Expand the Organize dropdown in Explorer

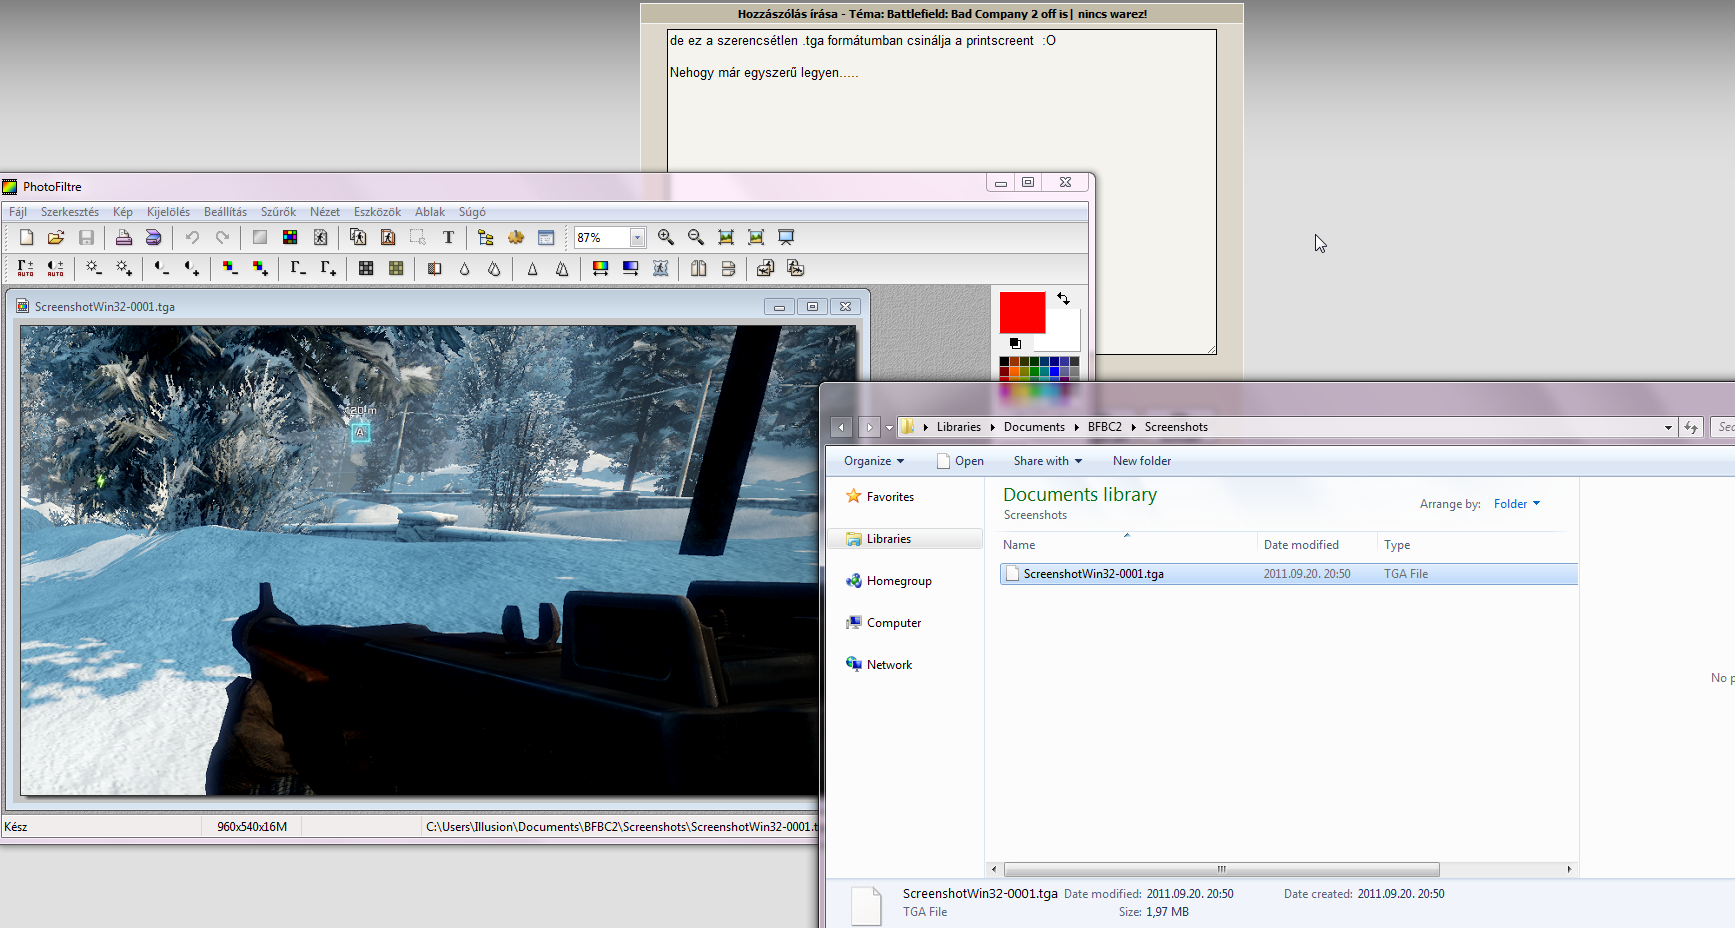coord(874,461)
